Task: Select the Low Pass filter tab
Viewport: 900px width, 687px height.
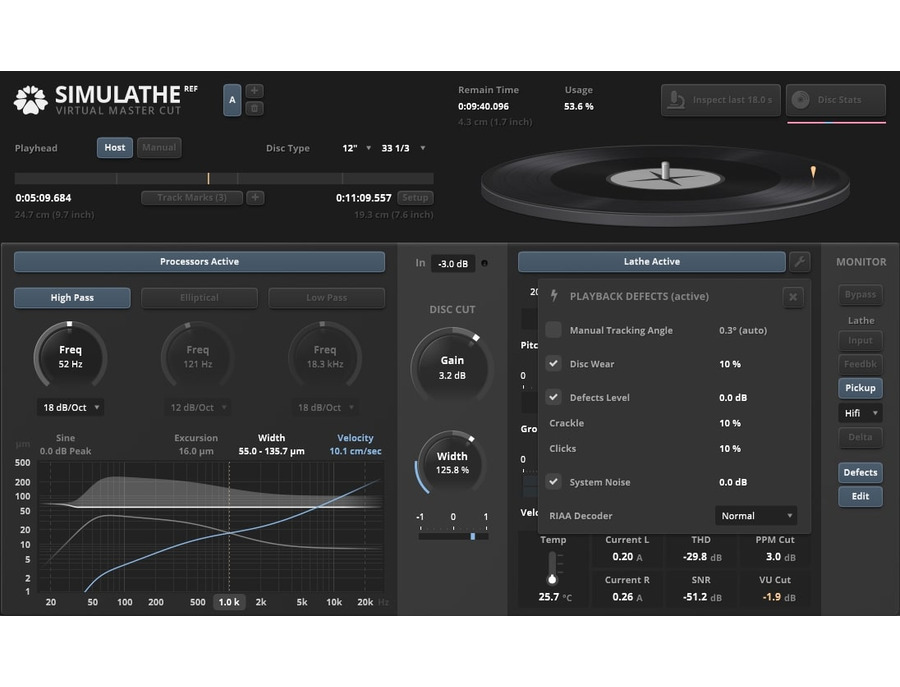Action: [x=327, y=297]
